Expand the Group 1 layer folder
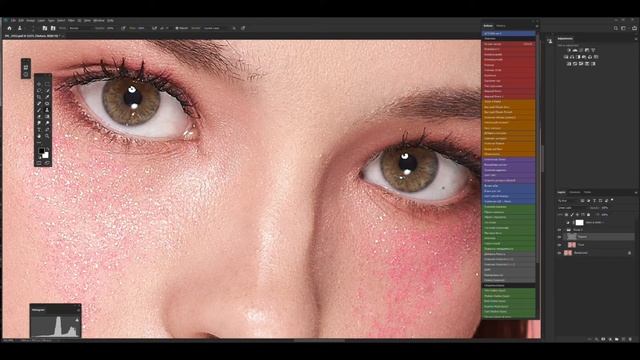The height and width of the screenshot is (360, 640). [x=564, y=230]
